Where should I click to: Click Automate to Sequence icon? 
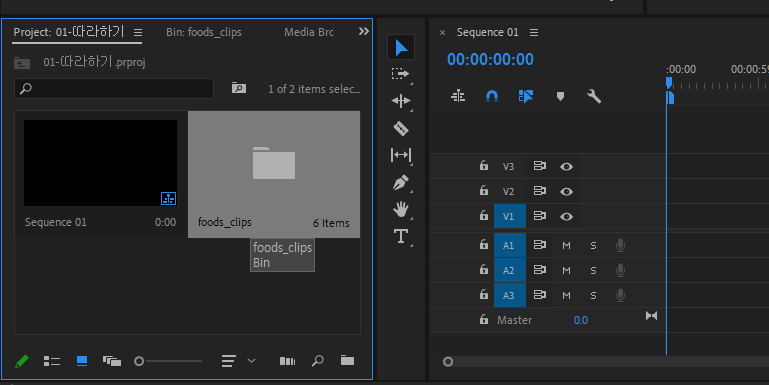pos(287,361)
